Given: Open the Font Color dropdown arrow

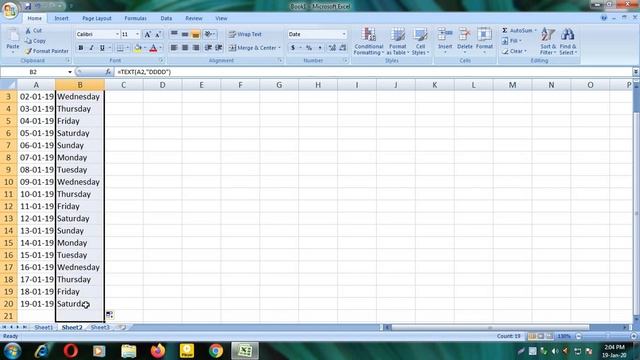Looking at the screenshot, I should tap(160, 48).
